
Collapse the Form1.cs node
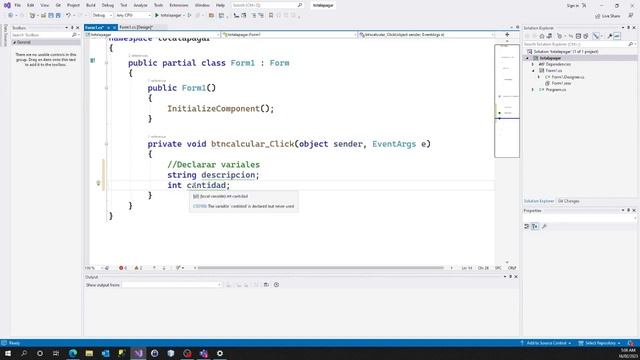(533, 71)
